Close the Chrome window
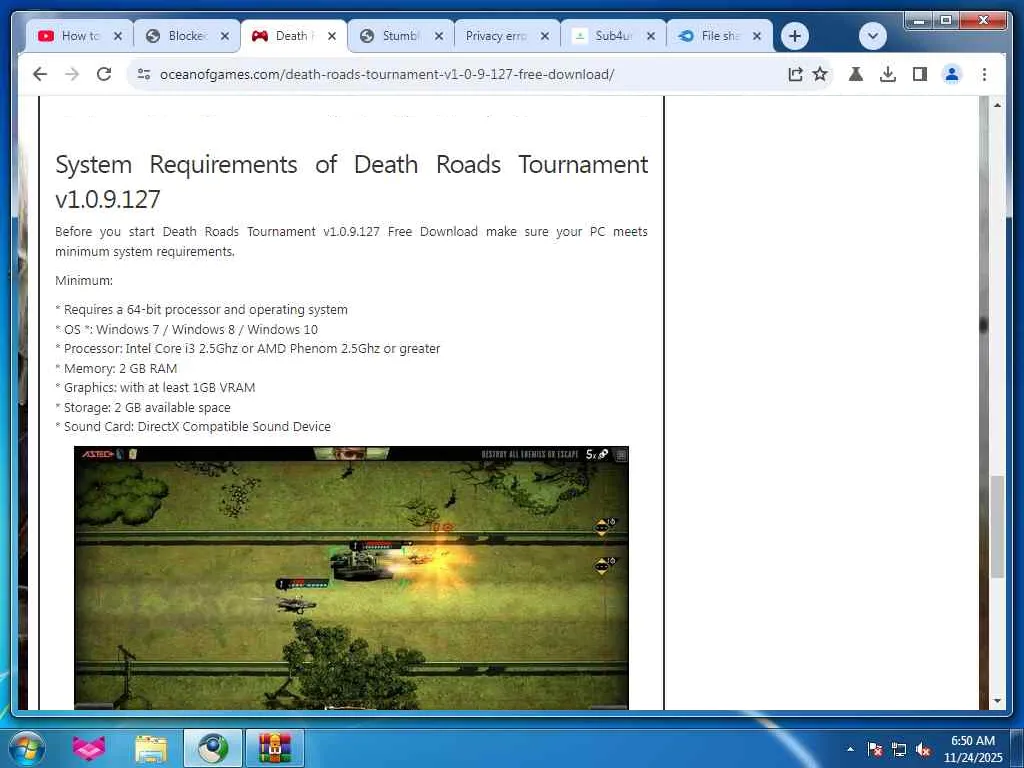1024x768 pixels. pos(984,21)
